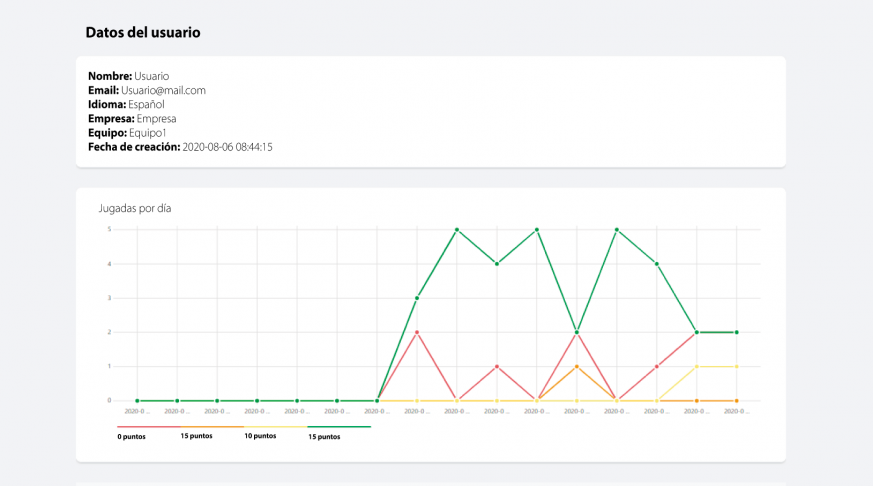Click the Usuario@mail.com email address
This screenshot has width=873, height=486.
point(170,90)
